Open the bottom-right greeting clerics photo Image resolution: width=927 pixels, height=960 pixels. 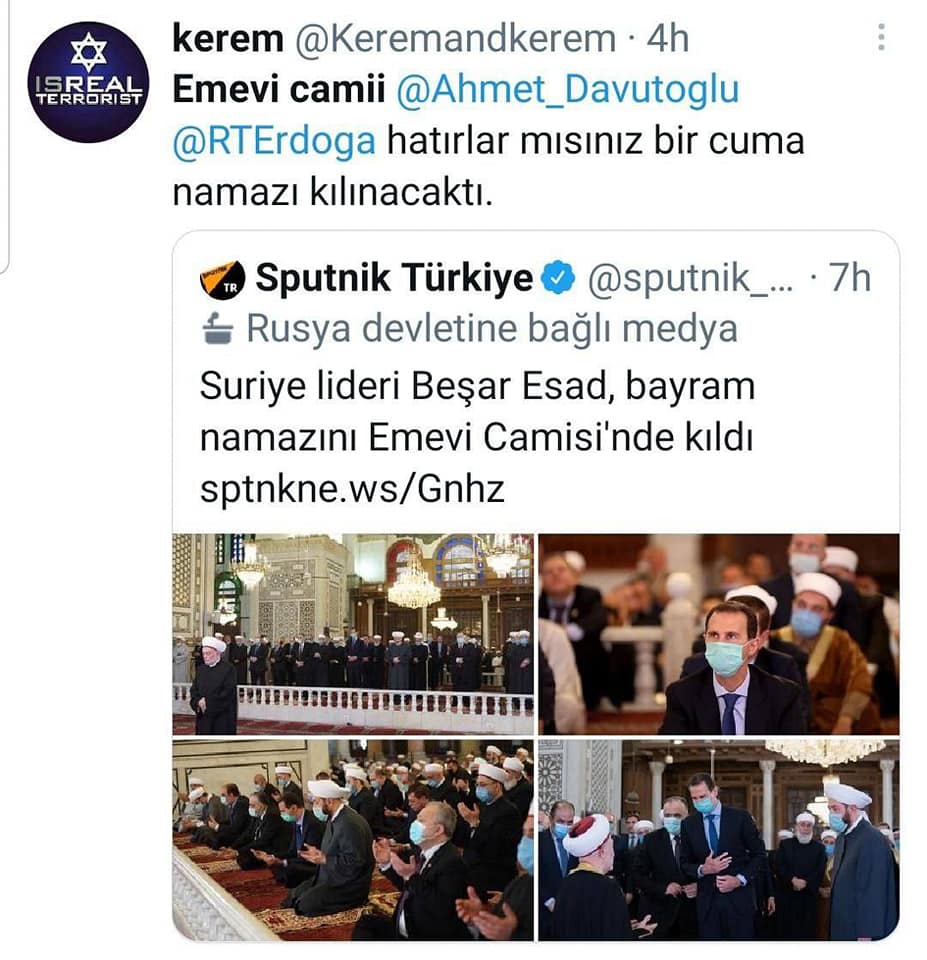719,840
